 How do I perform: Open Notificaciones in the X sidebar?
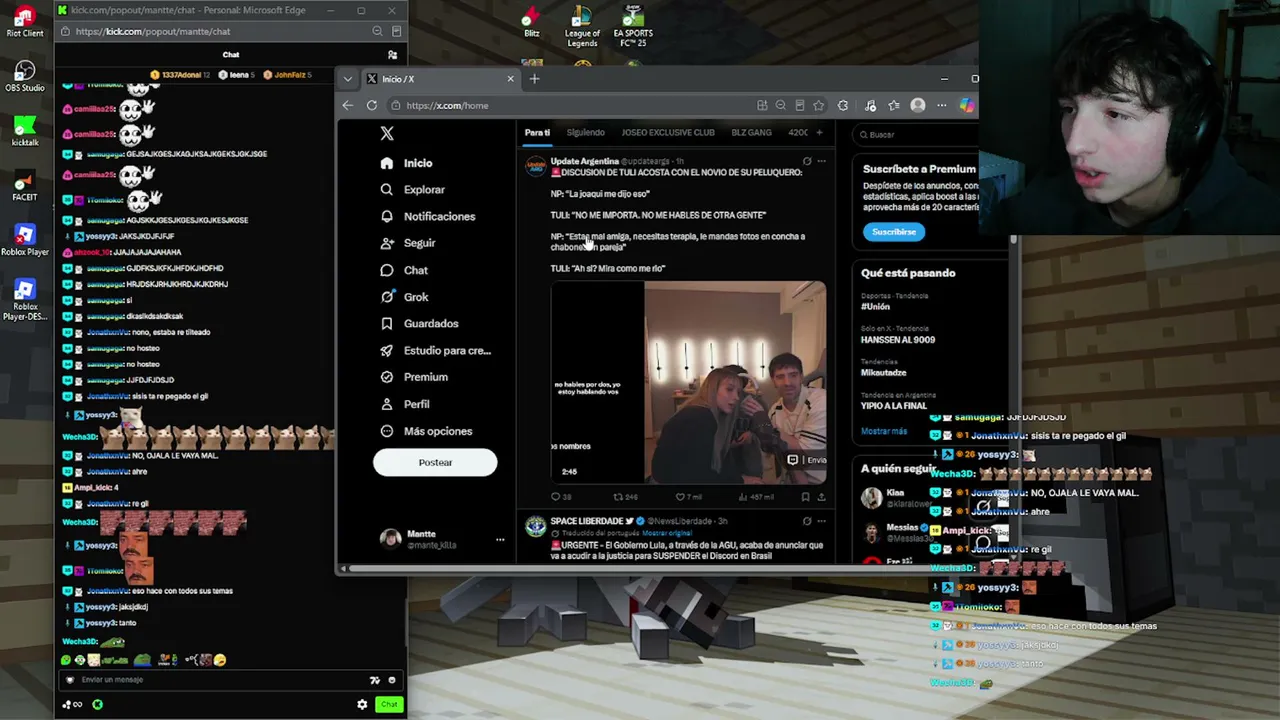click(x=428, y=216)
